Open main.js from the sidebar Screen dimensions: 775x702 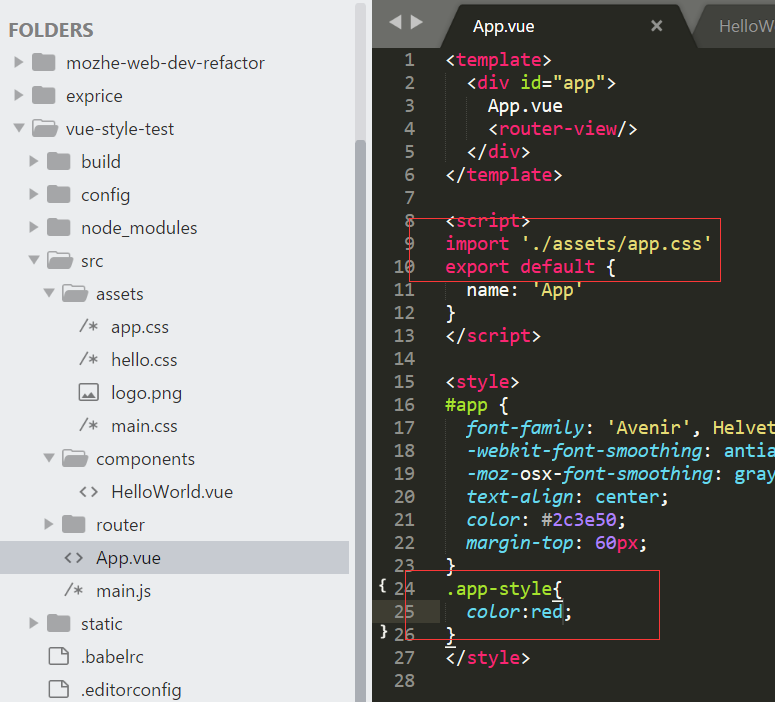click(124, 591)
